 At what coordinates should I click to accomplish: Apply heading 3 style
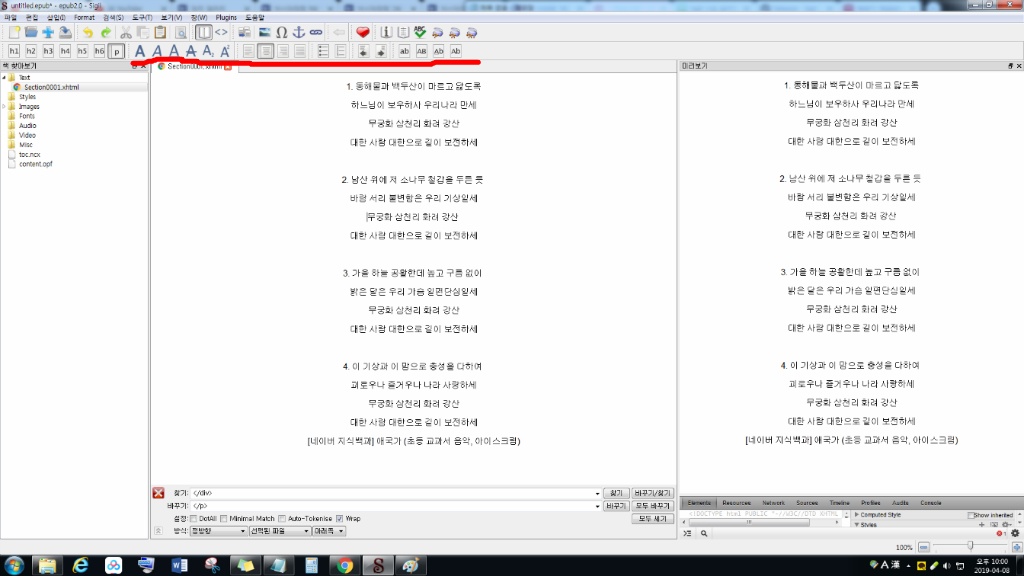point(48,51)
